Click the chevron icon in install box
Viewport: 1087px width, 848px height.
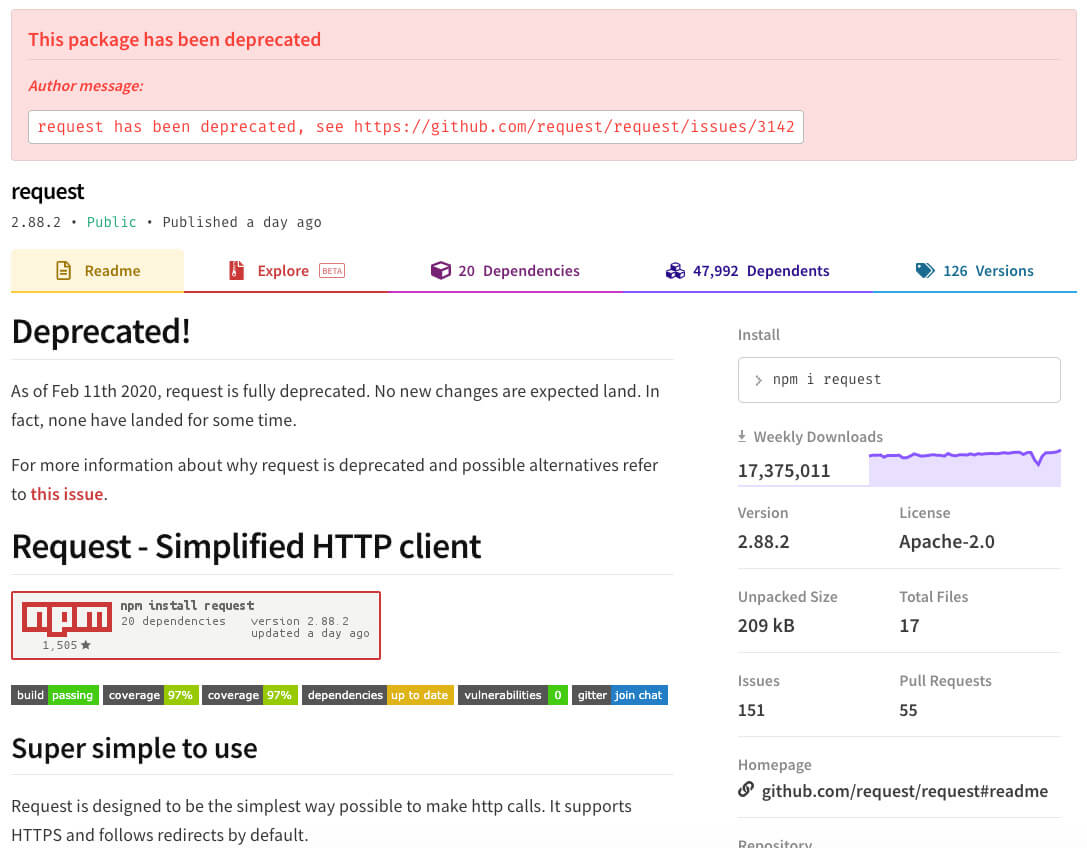point(758,380)
